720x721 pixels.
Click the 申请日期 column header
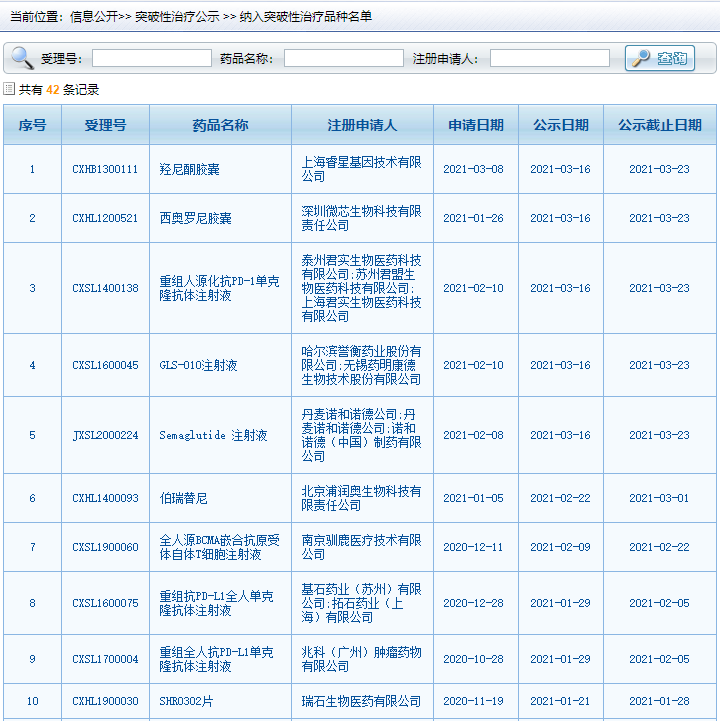pos(476,125)
